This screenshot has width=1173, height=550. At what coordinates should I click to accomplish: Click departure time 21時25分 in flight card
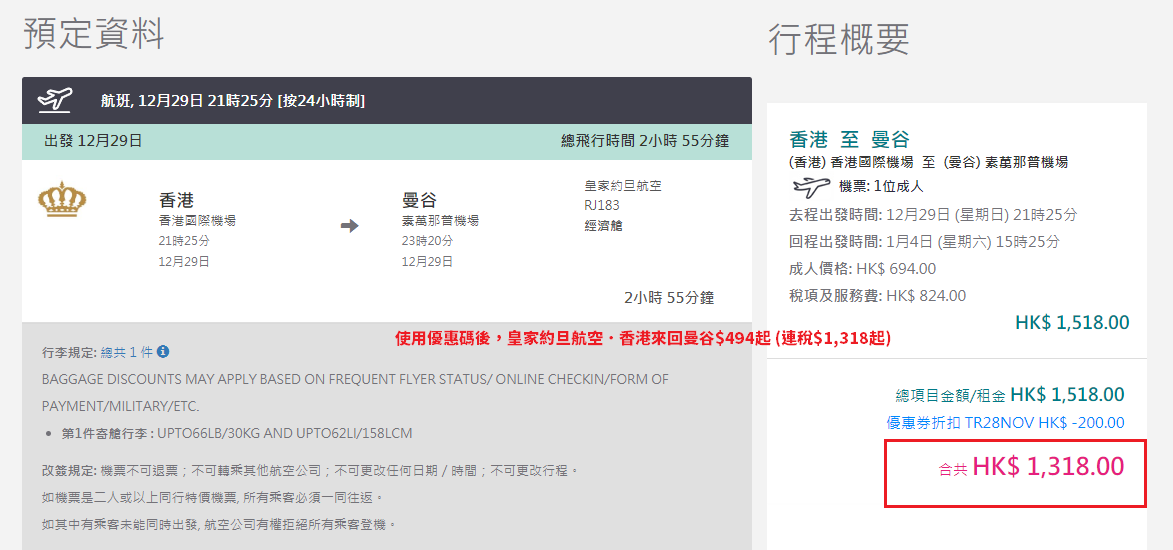[184, 241]
